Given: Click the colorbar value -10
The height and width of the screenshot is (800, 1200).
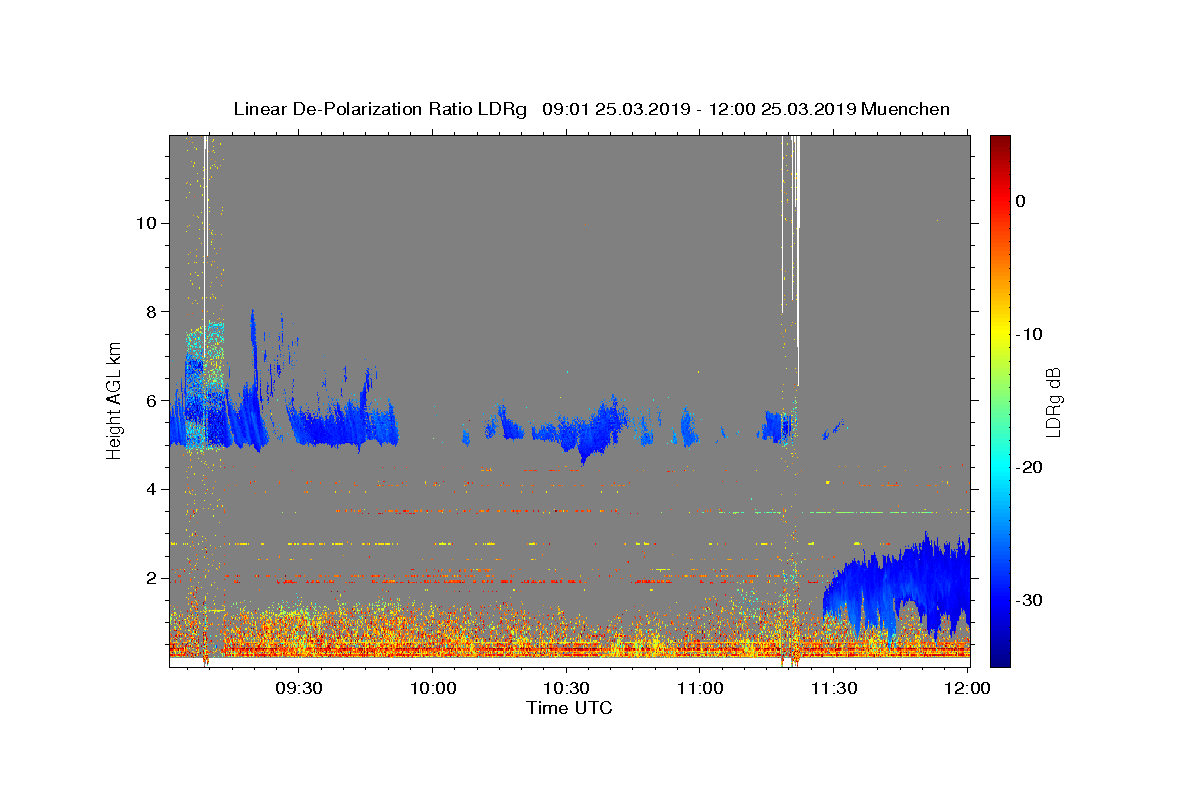Looking at the screenshot, I should click(x=1030, y=334).
